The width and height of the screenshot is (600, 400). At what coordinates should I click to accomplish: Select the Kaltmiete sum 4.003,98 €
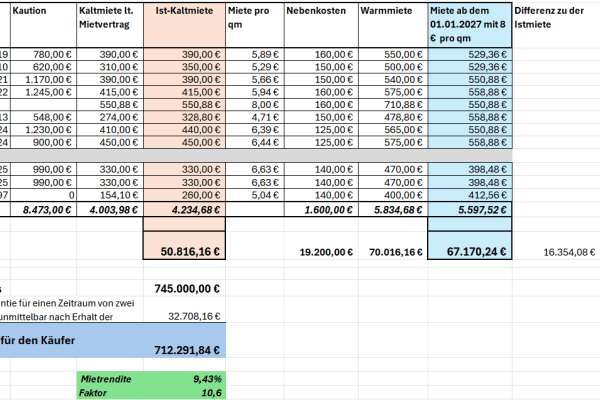point(110,209)
